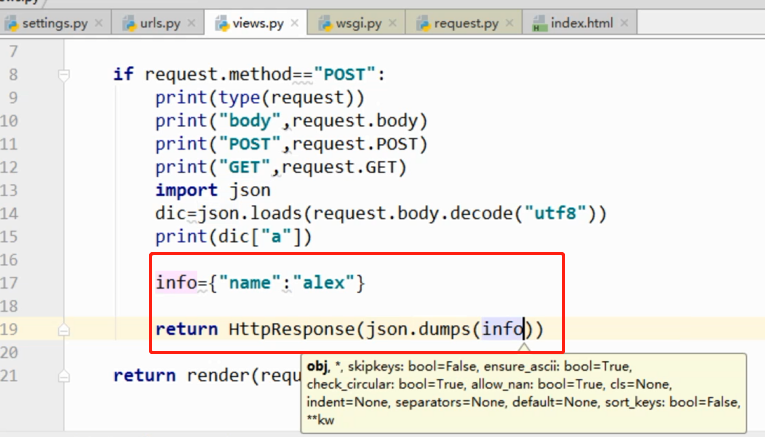
Task: Click 'json.loads' on line 14
Action: click(x=249, y=214)
